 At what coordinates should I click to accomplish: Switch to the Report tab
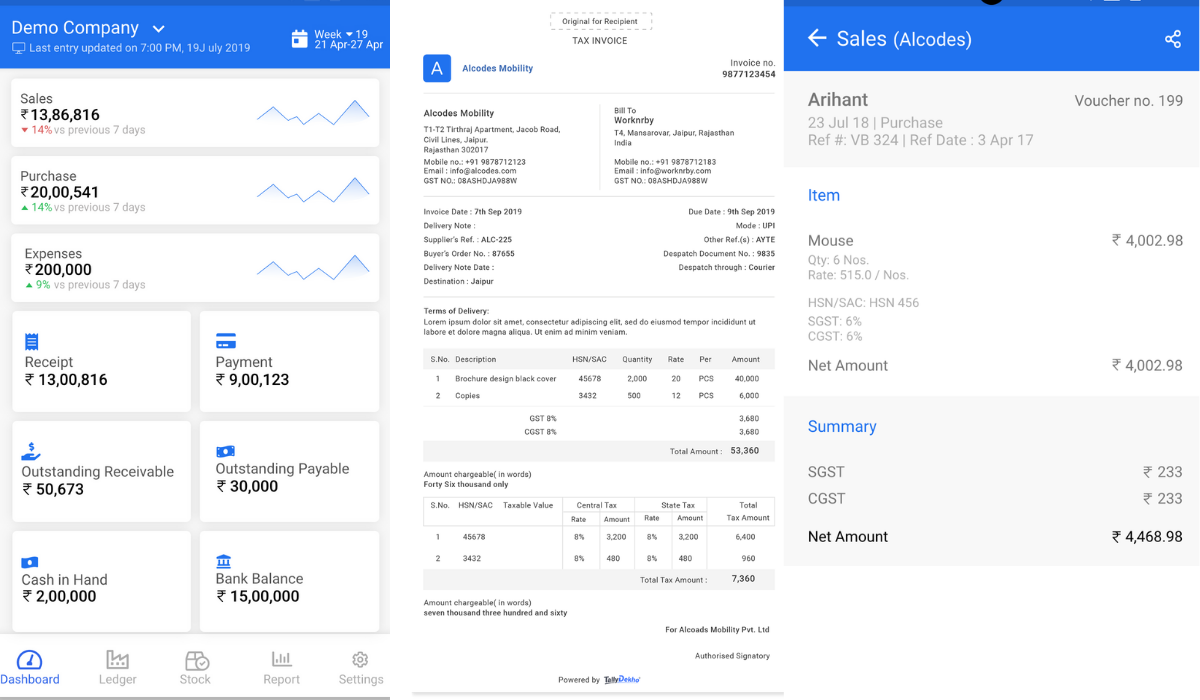pyautogui.click(x=281, y=668)
